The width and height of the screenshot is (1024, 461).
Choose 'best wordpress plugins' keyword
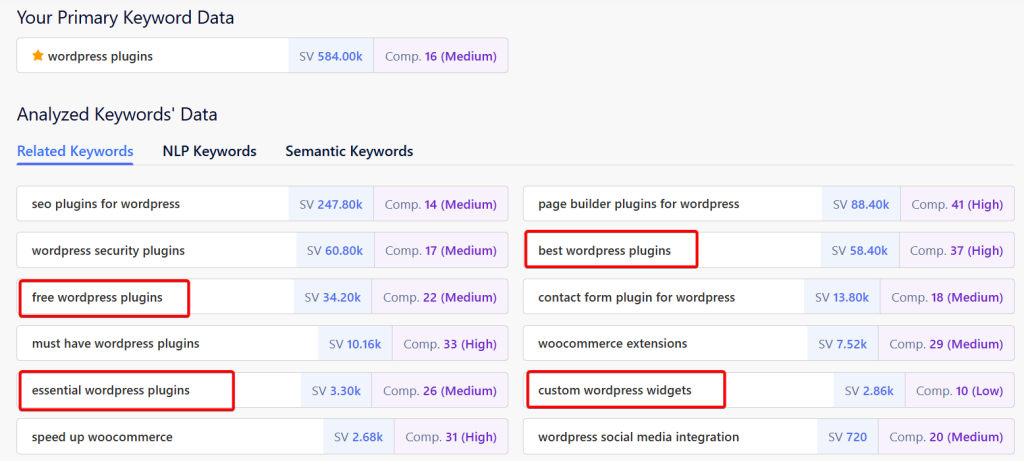tap(604, 250)
